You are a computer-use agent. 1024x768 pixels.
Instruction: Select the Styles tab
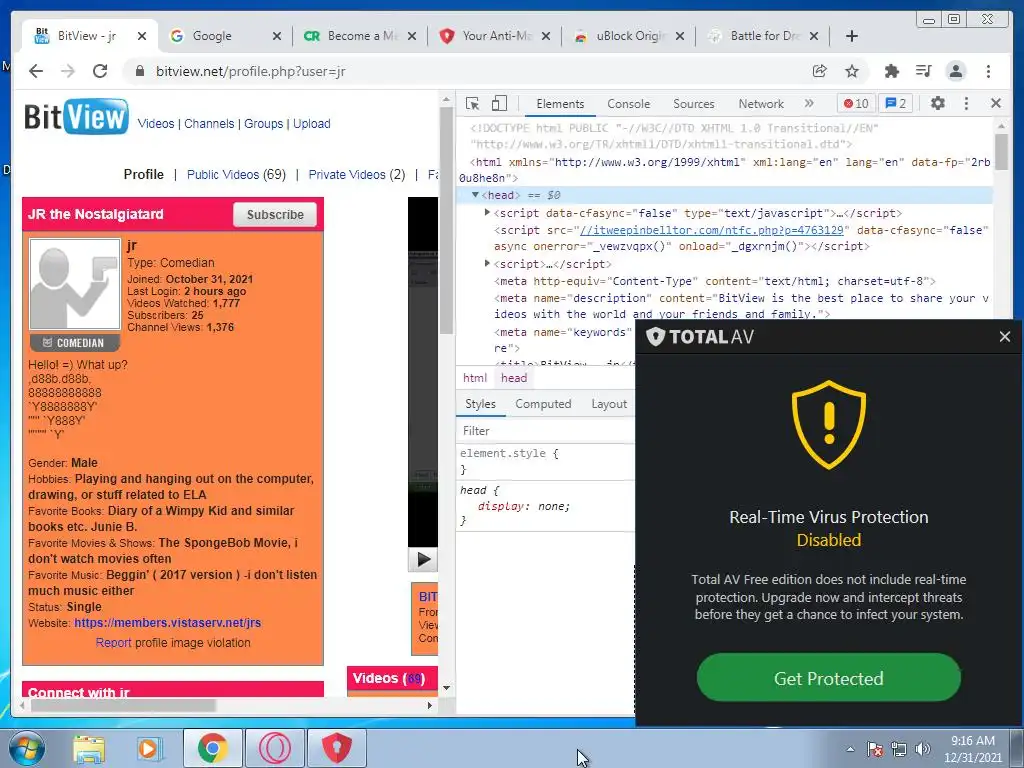pos(480,404)
